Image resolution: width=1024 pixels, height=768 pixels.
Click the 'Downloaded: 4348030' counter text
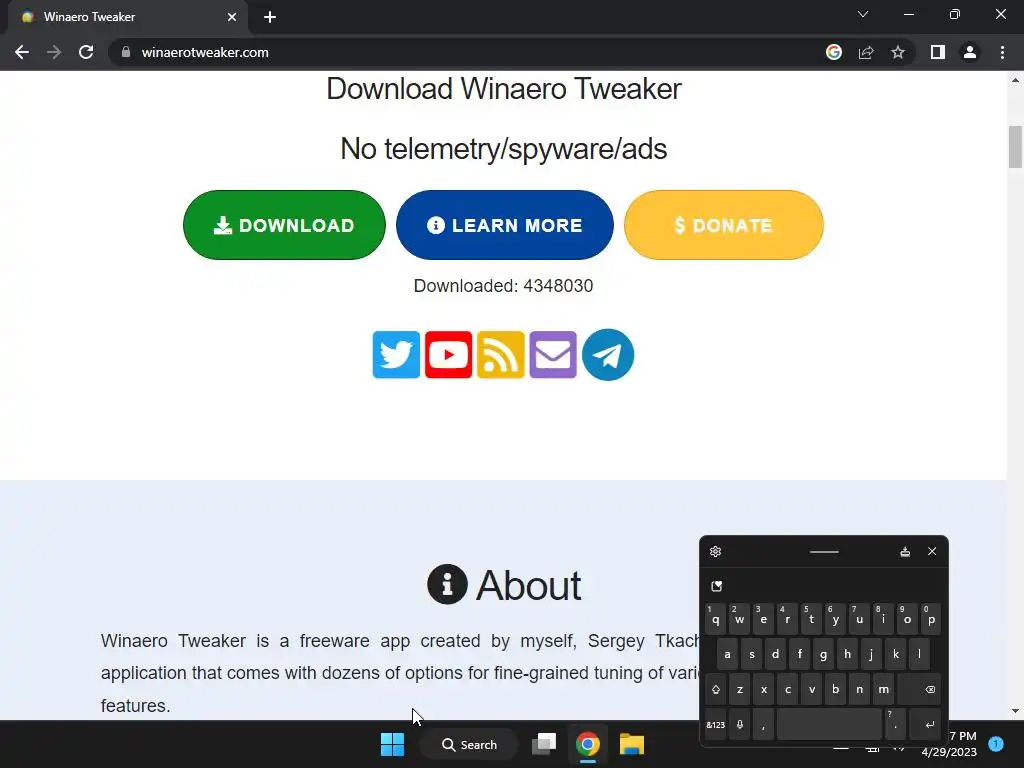pos(504,285)
